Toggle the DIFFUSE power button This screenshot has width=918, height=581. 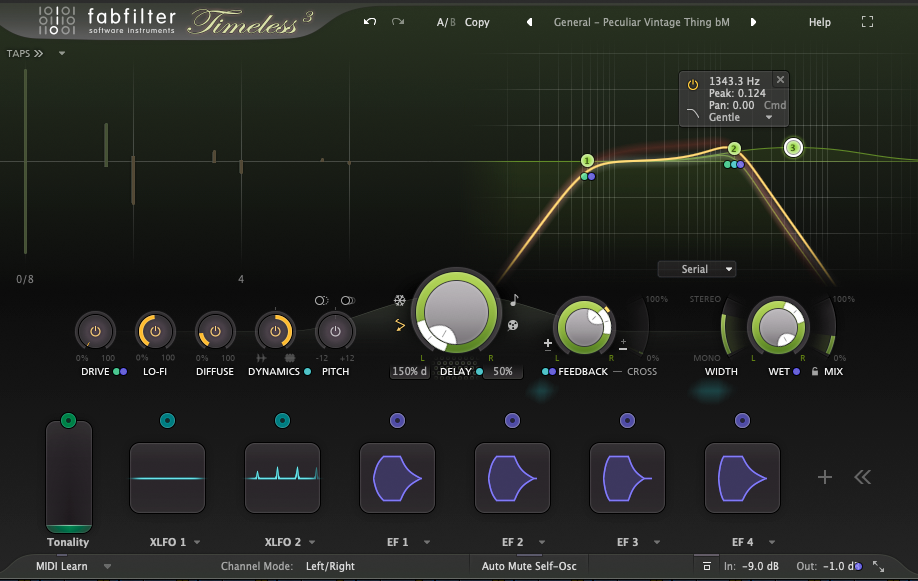pyautogui.click(x=215, y=331)
